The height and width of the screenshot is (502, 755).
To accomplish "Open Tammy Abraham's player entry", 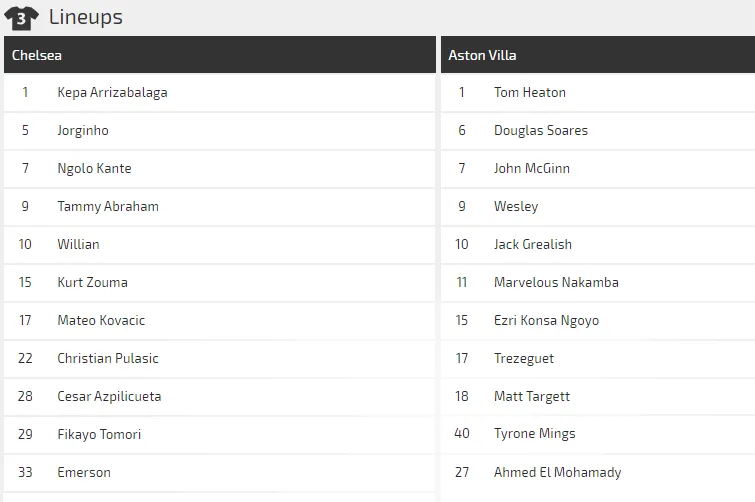I will coord(108,206).
